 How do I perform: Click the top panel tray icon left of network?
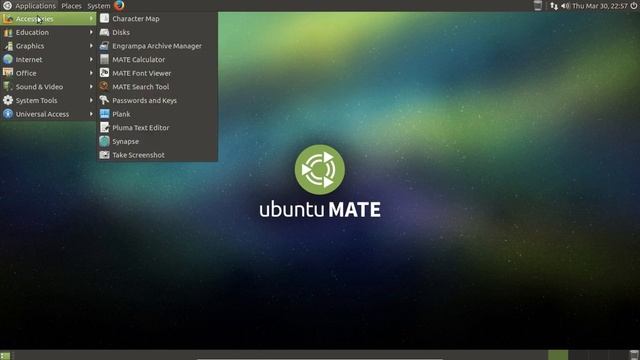click(538, 5)
